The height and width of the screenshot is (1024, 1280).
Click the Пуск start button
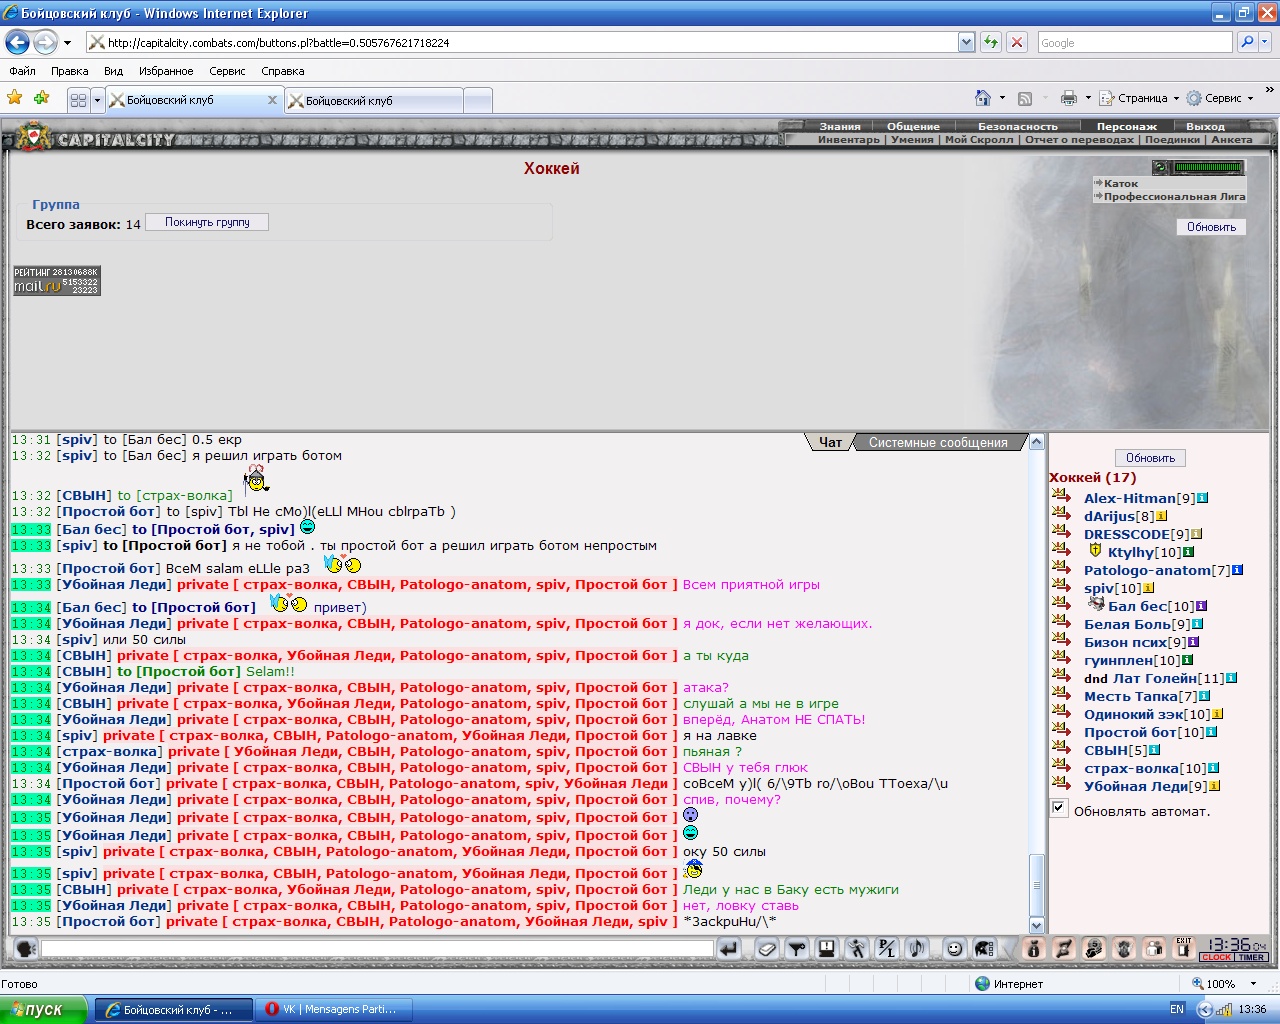coord(44,1009)
